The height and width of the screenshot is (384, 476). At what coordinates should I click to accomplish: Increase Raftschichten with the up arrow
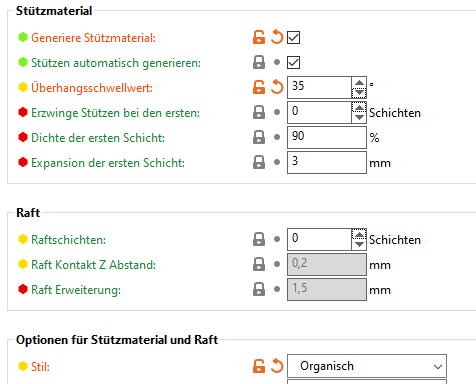359,235
